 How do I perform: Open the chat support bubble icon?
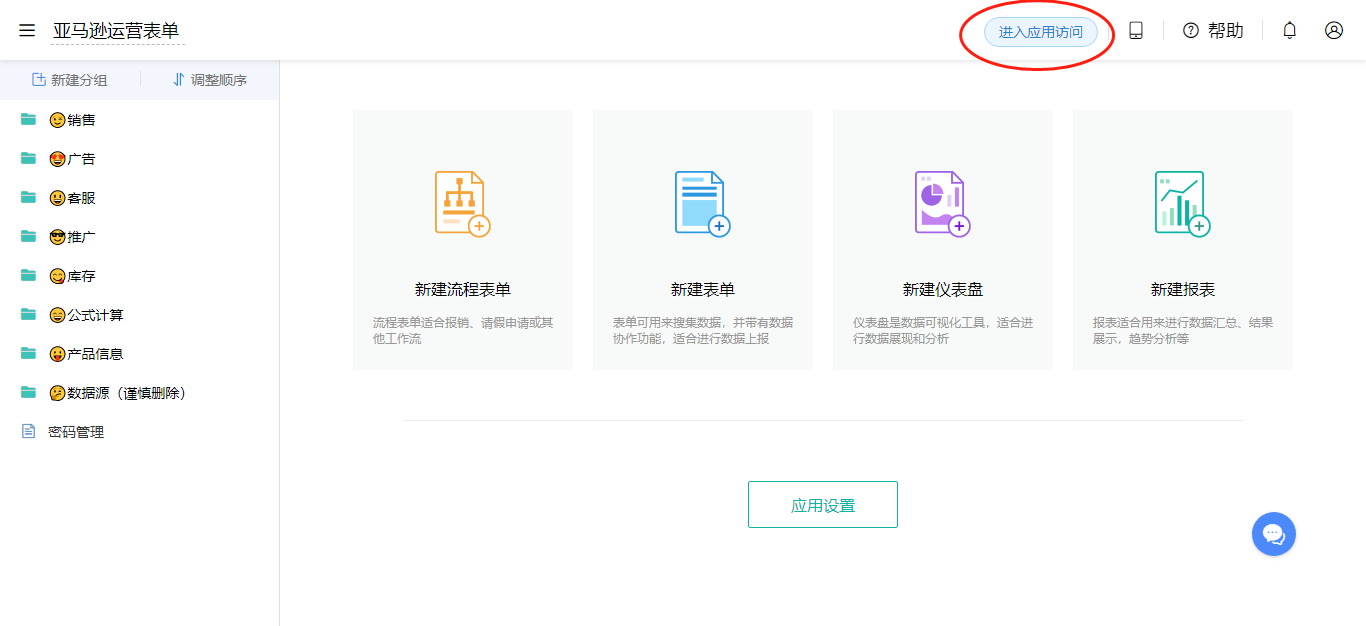click(x=1274, y=534)
